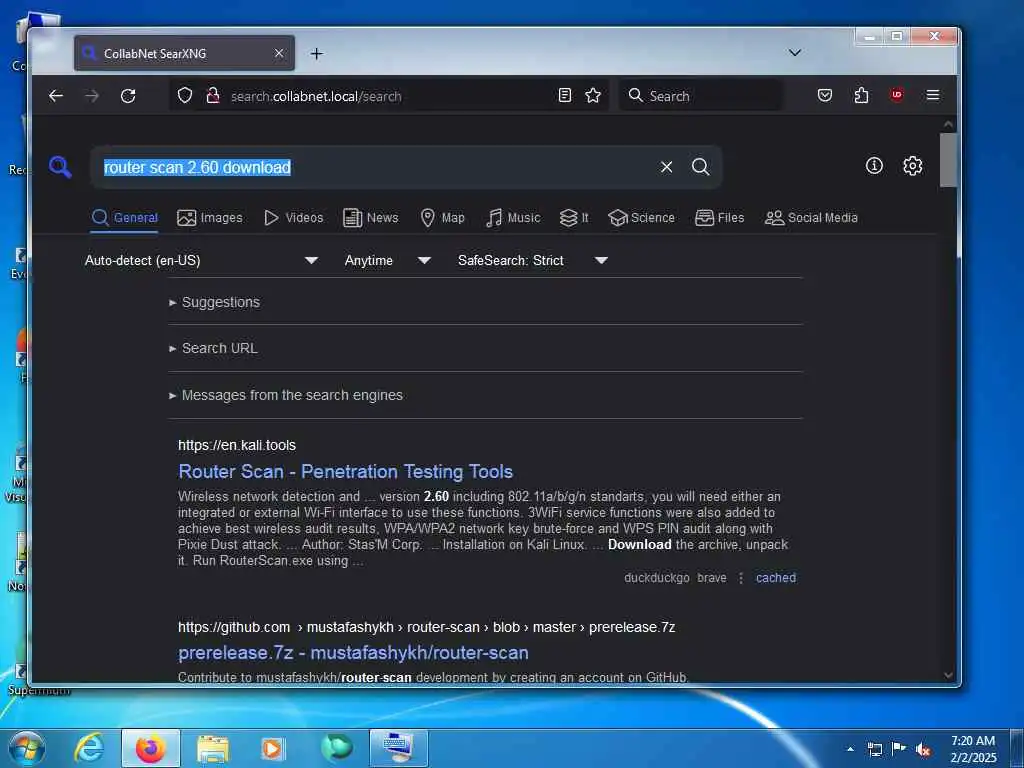This screenshot has height=768, width=1024.
Task: Click the page vertical scrollbar thumb
Action: tap(948, 160)
